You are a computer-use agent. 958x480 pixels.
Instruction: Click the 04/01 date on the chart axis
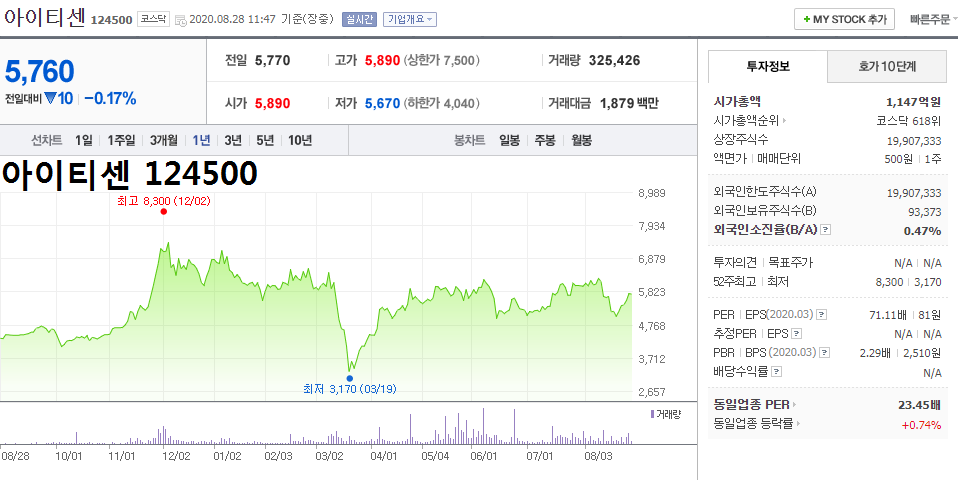point(384,456)
